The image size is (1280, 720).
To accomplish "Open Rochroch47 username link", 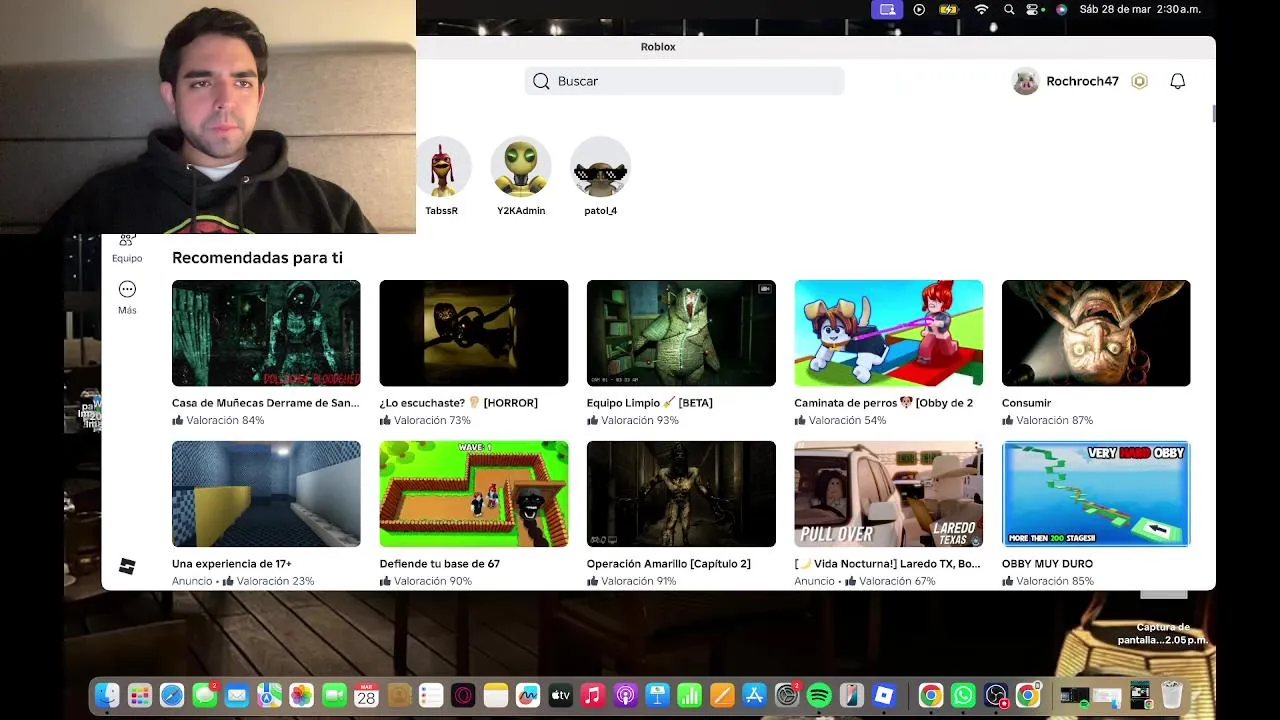I will (x=1082, y=81).
